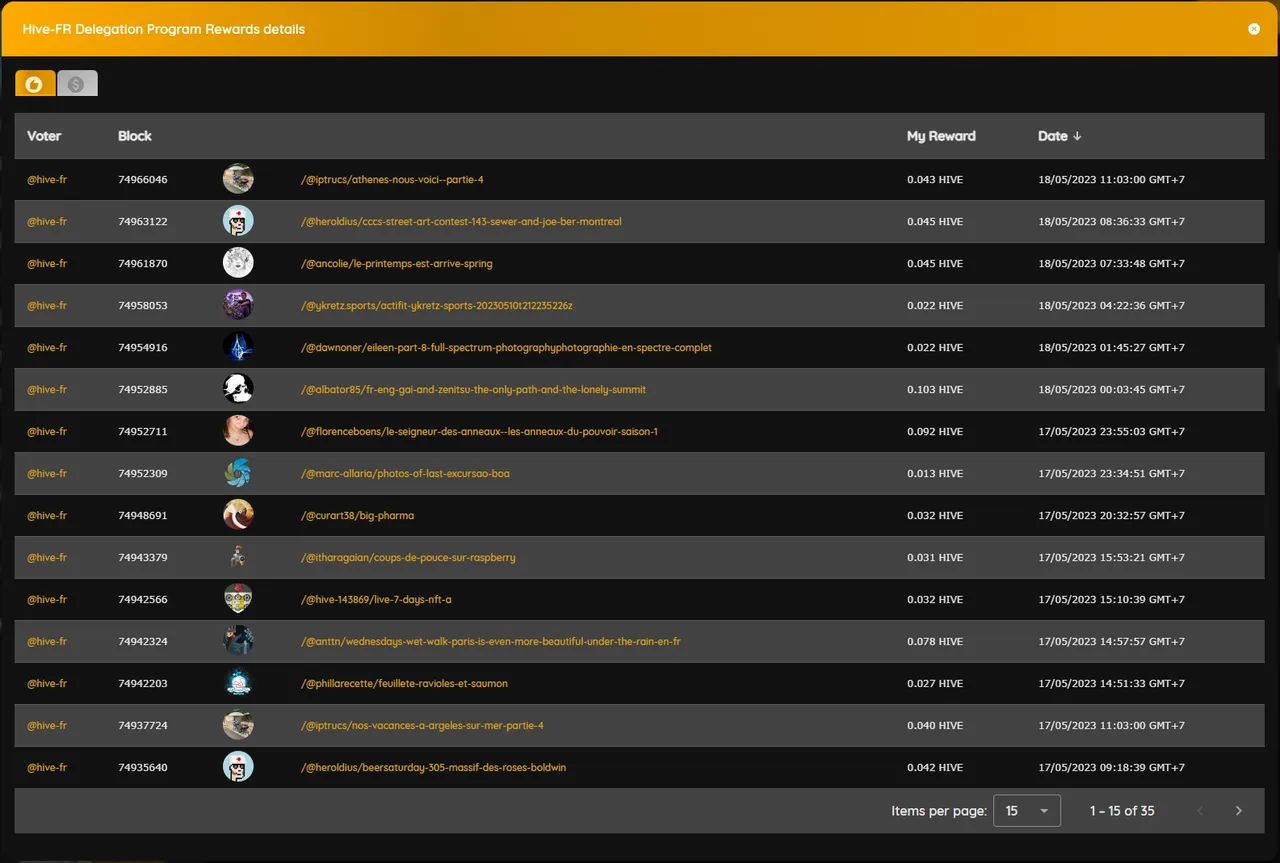
Task: Open florenceboens avatar icon
Action: tap(238, 431)
